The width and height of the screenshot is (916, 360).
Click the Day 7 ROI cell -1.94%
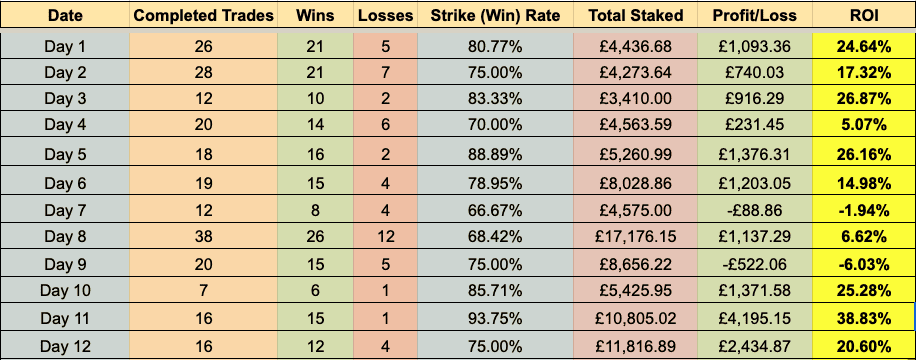863,210
